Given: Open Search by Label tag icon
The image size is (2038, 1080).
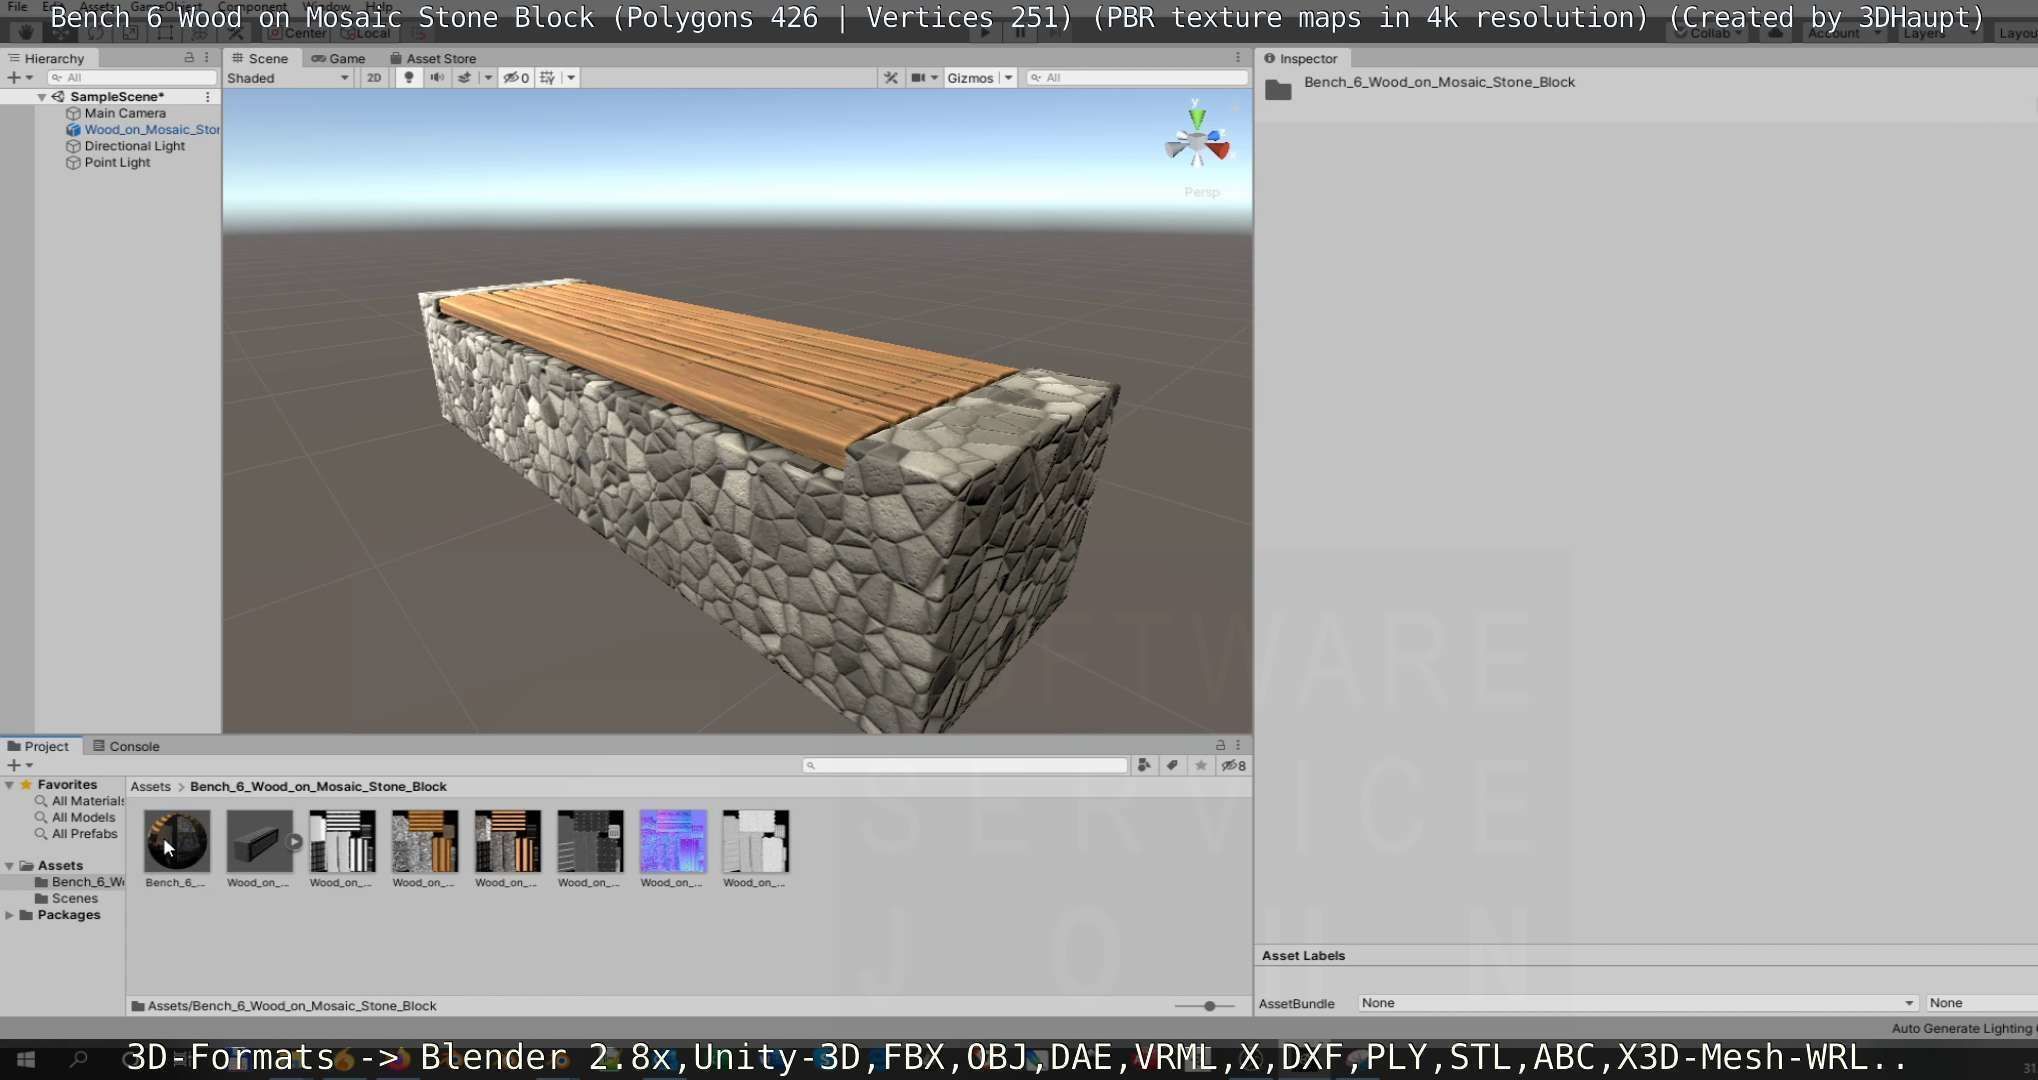Looking at the screenshot, I should point(1172,765).
